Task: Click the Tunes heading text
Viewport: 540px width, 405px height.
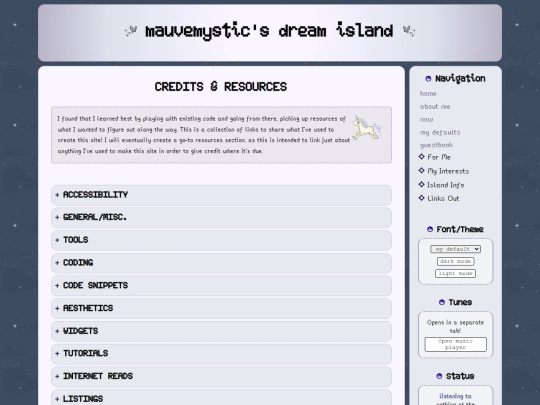Action: (460, 302)
